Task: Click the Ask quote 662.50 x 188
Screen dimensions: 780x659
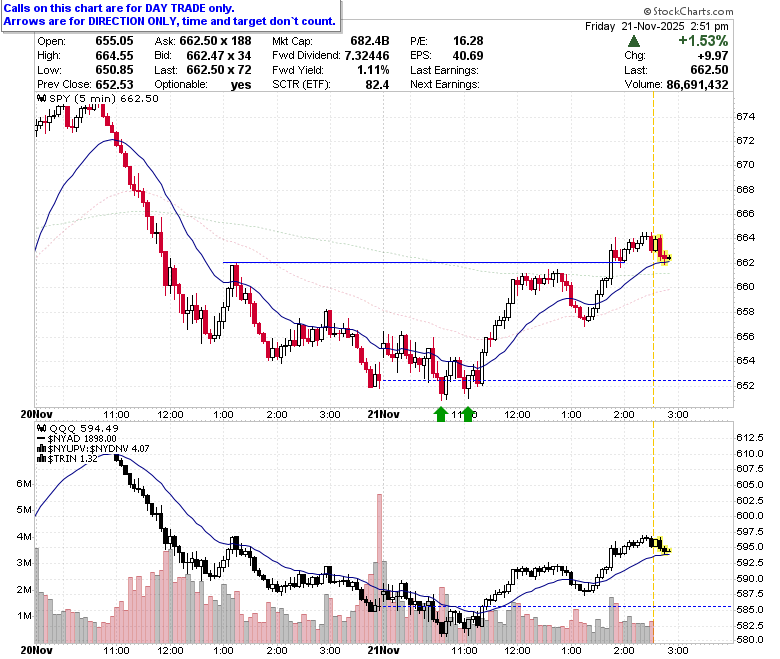Action: point(215,41)
